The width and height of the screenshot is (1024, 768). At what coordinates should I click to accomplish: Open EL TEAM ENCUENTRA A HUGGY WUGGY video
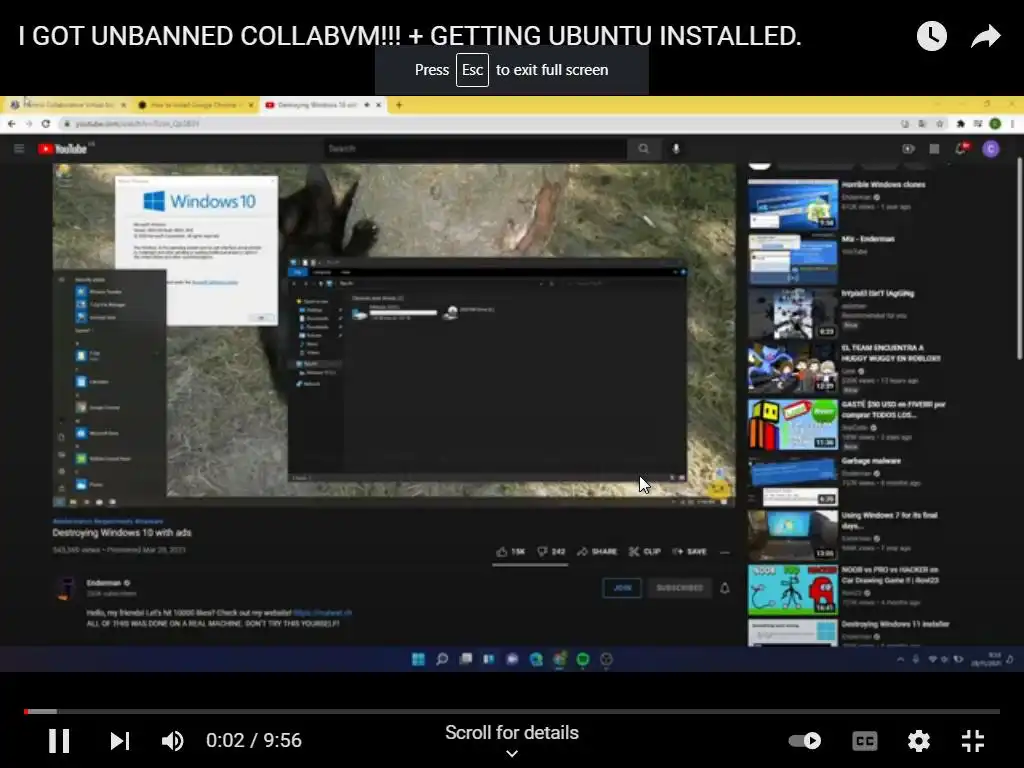[793, 368]
